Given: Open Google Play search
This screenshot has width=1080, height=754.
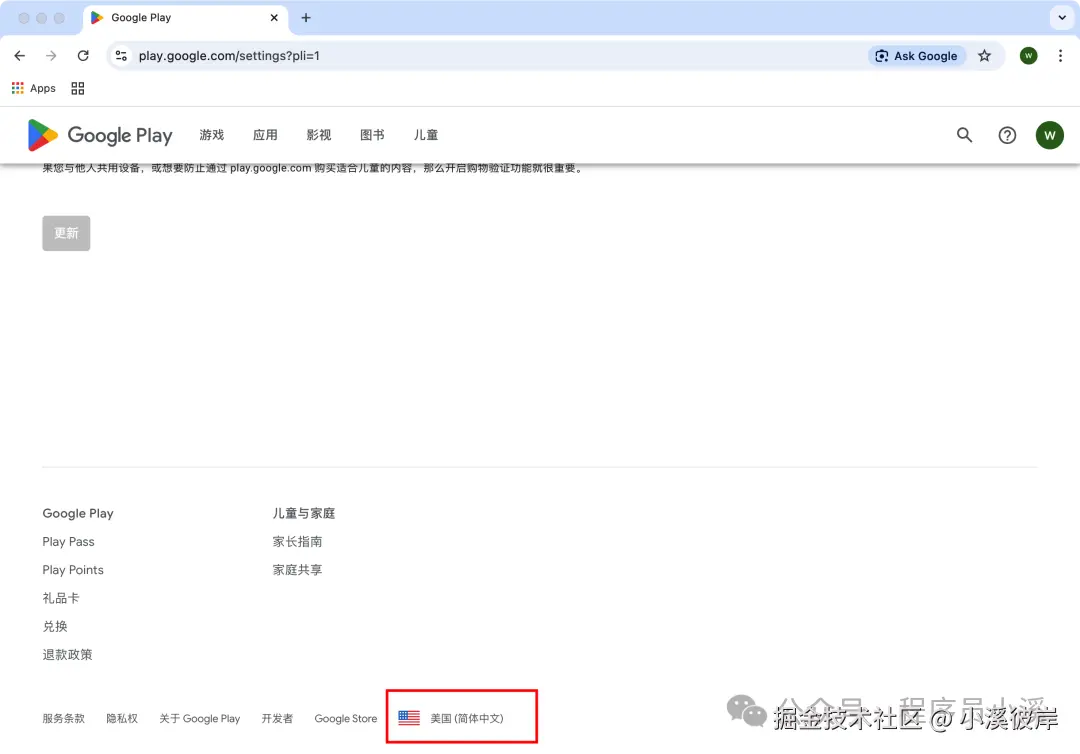Looking at the screenshot, I should (963, 135).
